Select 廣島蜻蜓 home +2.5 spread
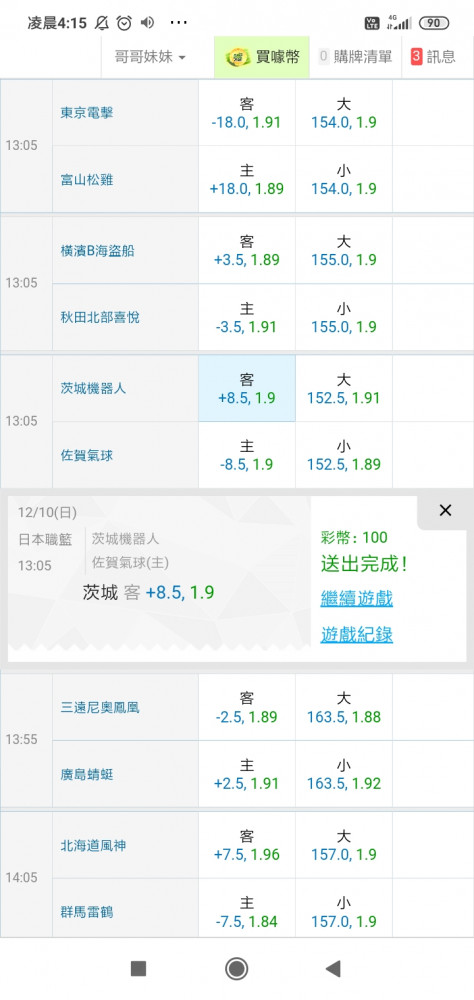Screen dimensions: 474x1000 tap(247, 774)
